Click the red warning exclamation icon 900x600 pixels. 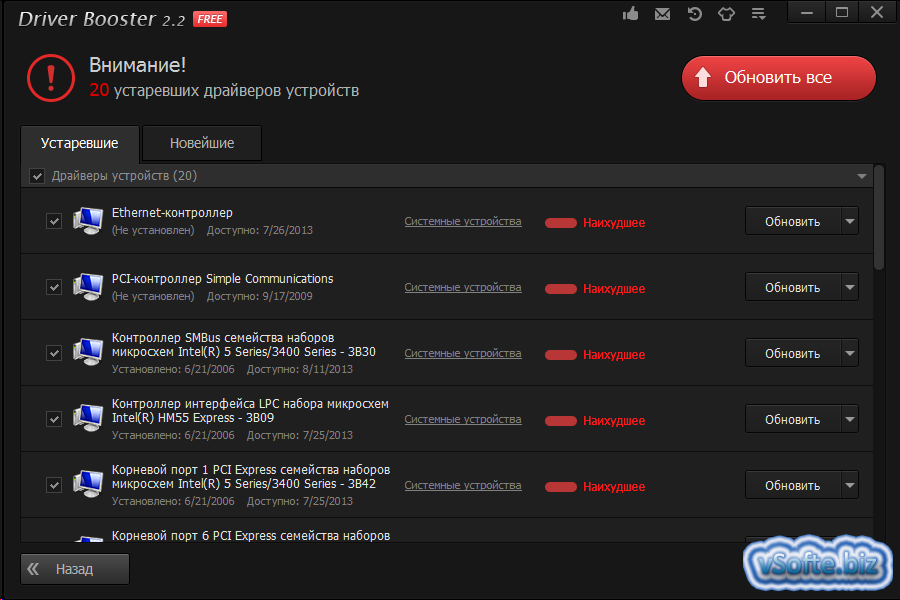click(x=51, y=78)
